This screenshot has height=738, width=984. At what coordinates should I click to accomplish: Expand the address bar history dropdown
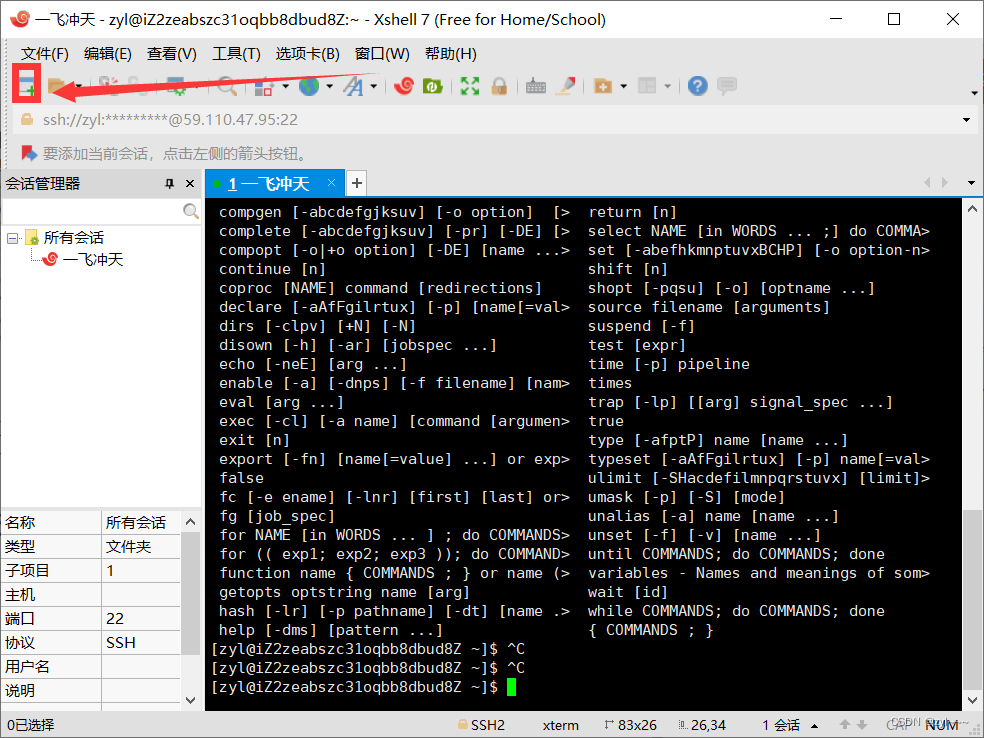coord(966,120)
